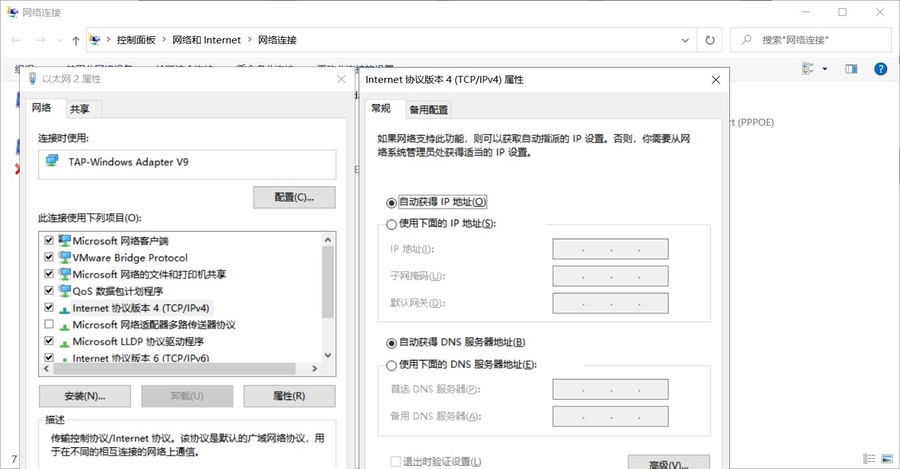
Task: Click the refresh icon beside address bar
Action: coord(709,40)
